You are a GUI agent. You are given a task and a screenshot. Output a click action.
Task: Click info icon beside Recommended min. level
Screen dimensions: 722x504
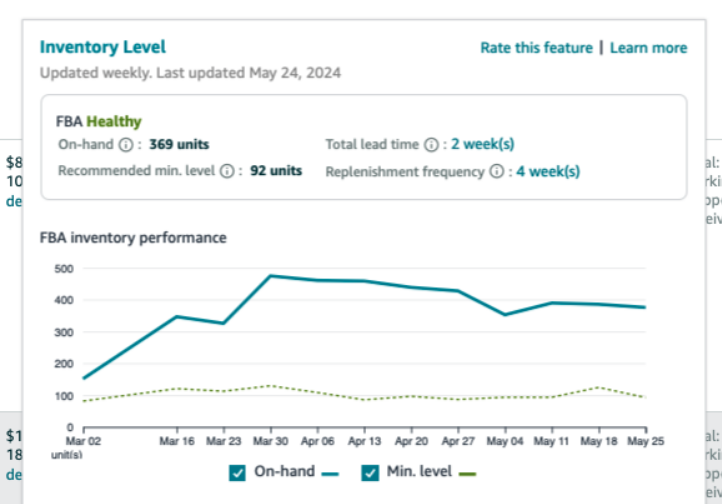pyautogui.click(x=227, y=171)
